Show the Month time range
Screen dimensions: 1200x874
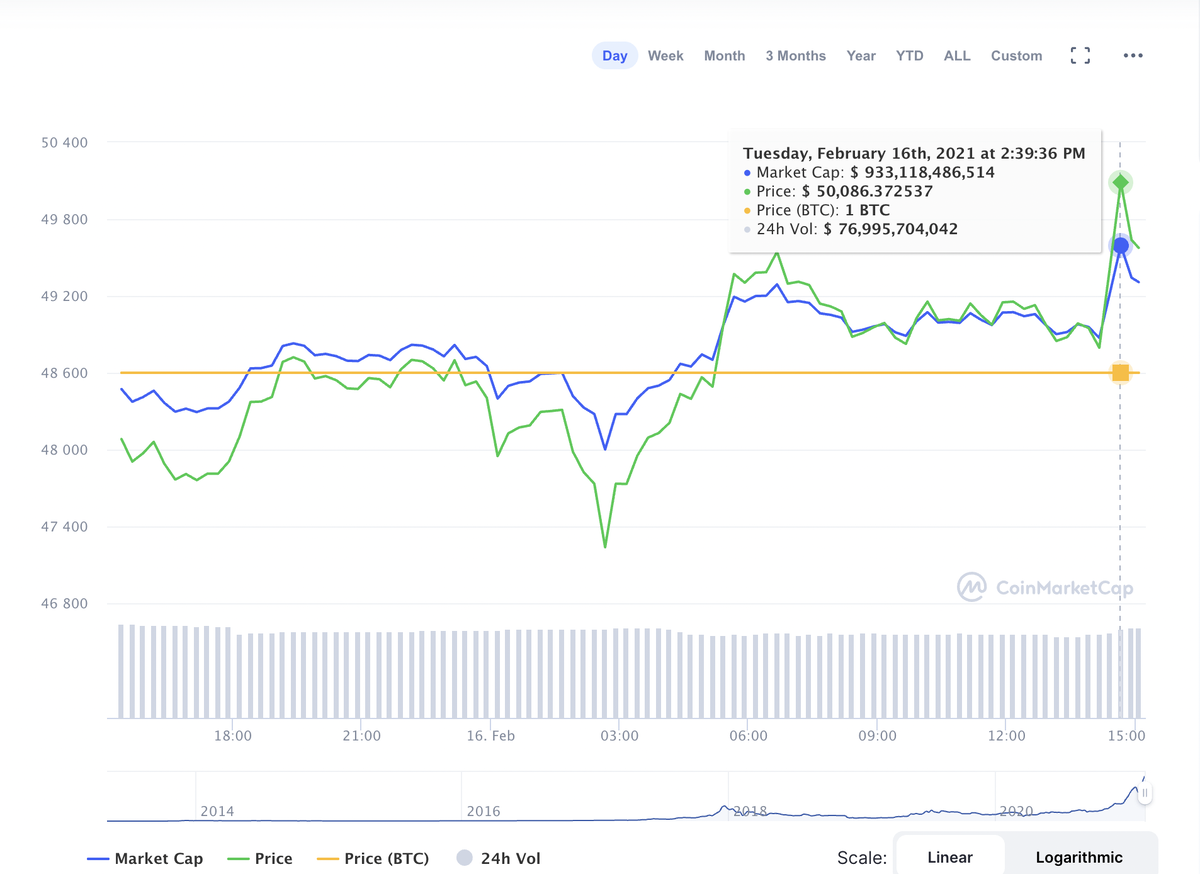tap(724, 56)
